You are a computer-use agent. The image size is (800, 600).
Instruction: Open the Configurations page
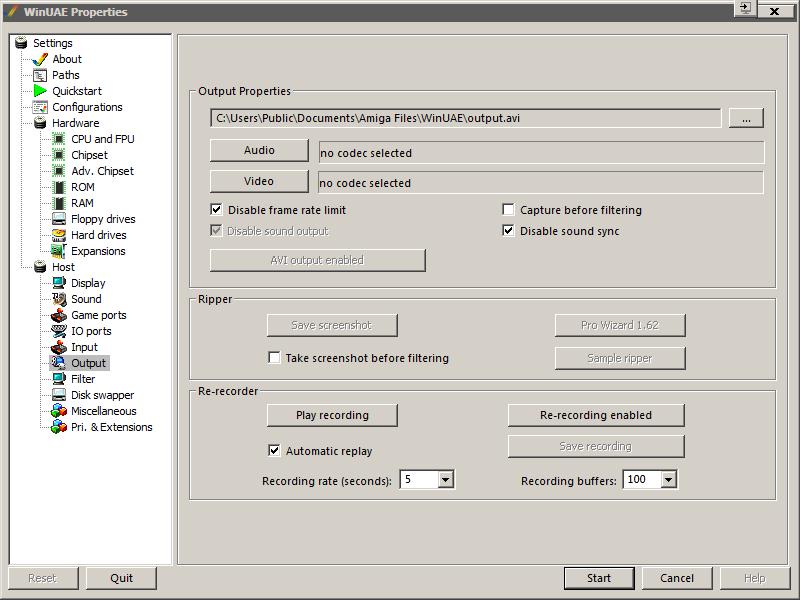click(87, 107)
